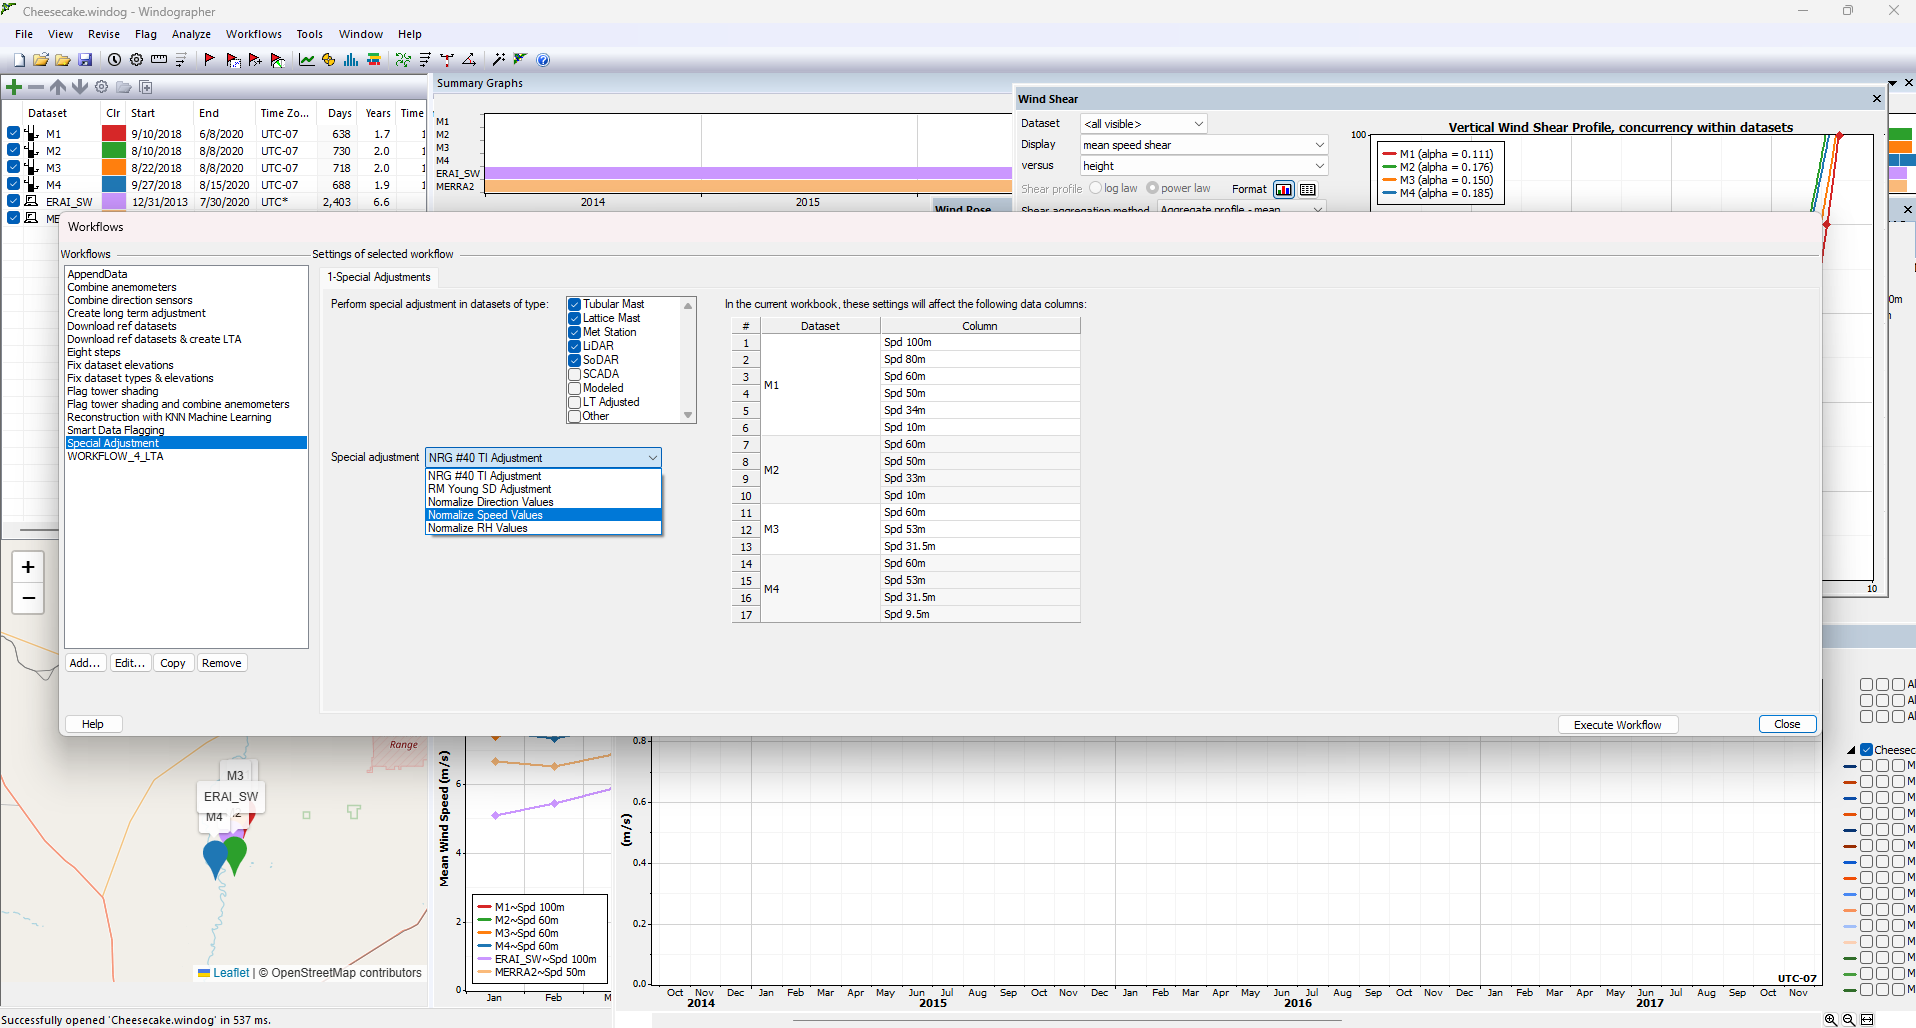Click the M2 green color swatch
Screen dimensions: 1916x1028
click(114, 150)
